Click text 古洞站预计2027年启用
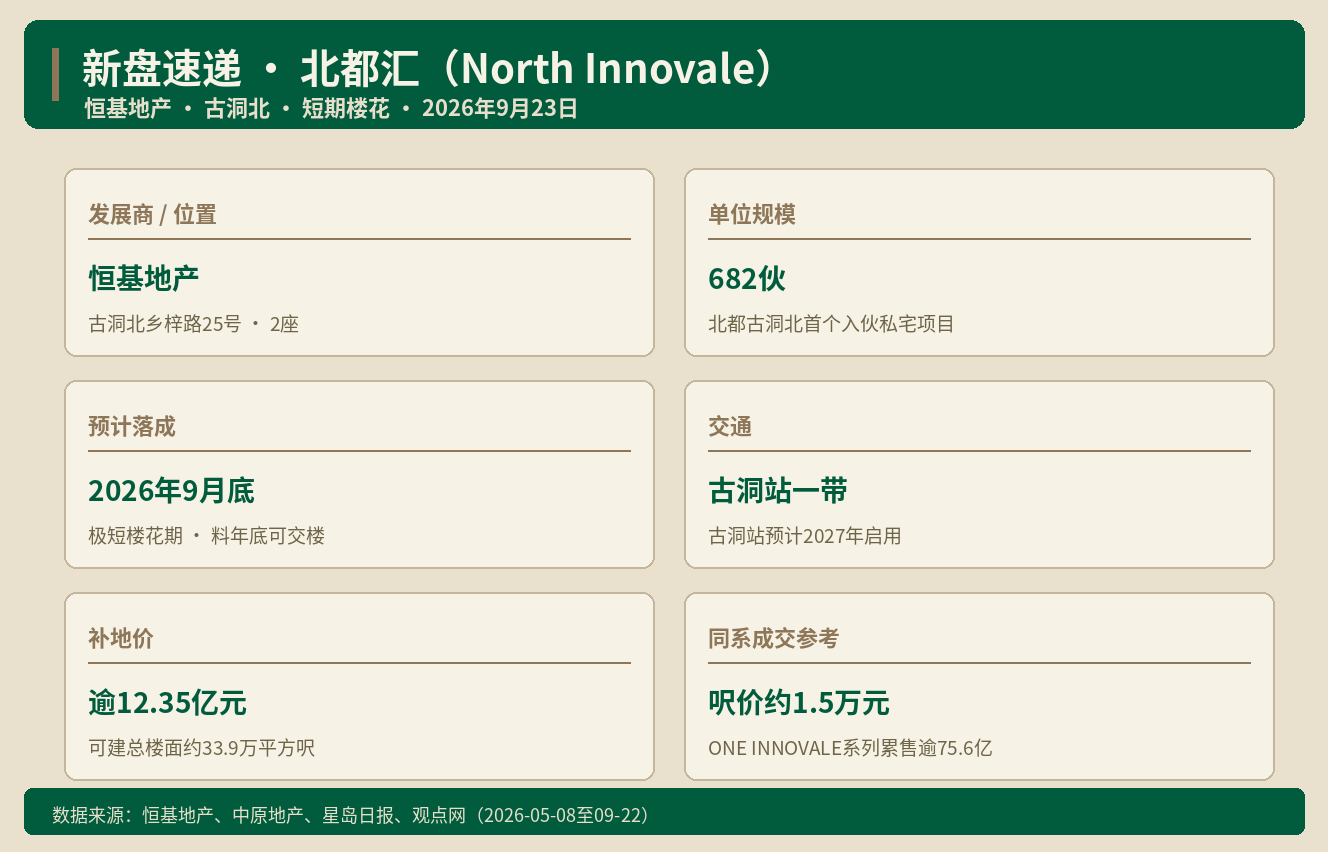Screen dimensions: 1328x852 [805, 536]
